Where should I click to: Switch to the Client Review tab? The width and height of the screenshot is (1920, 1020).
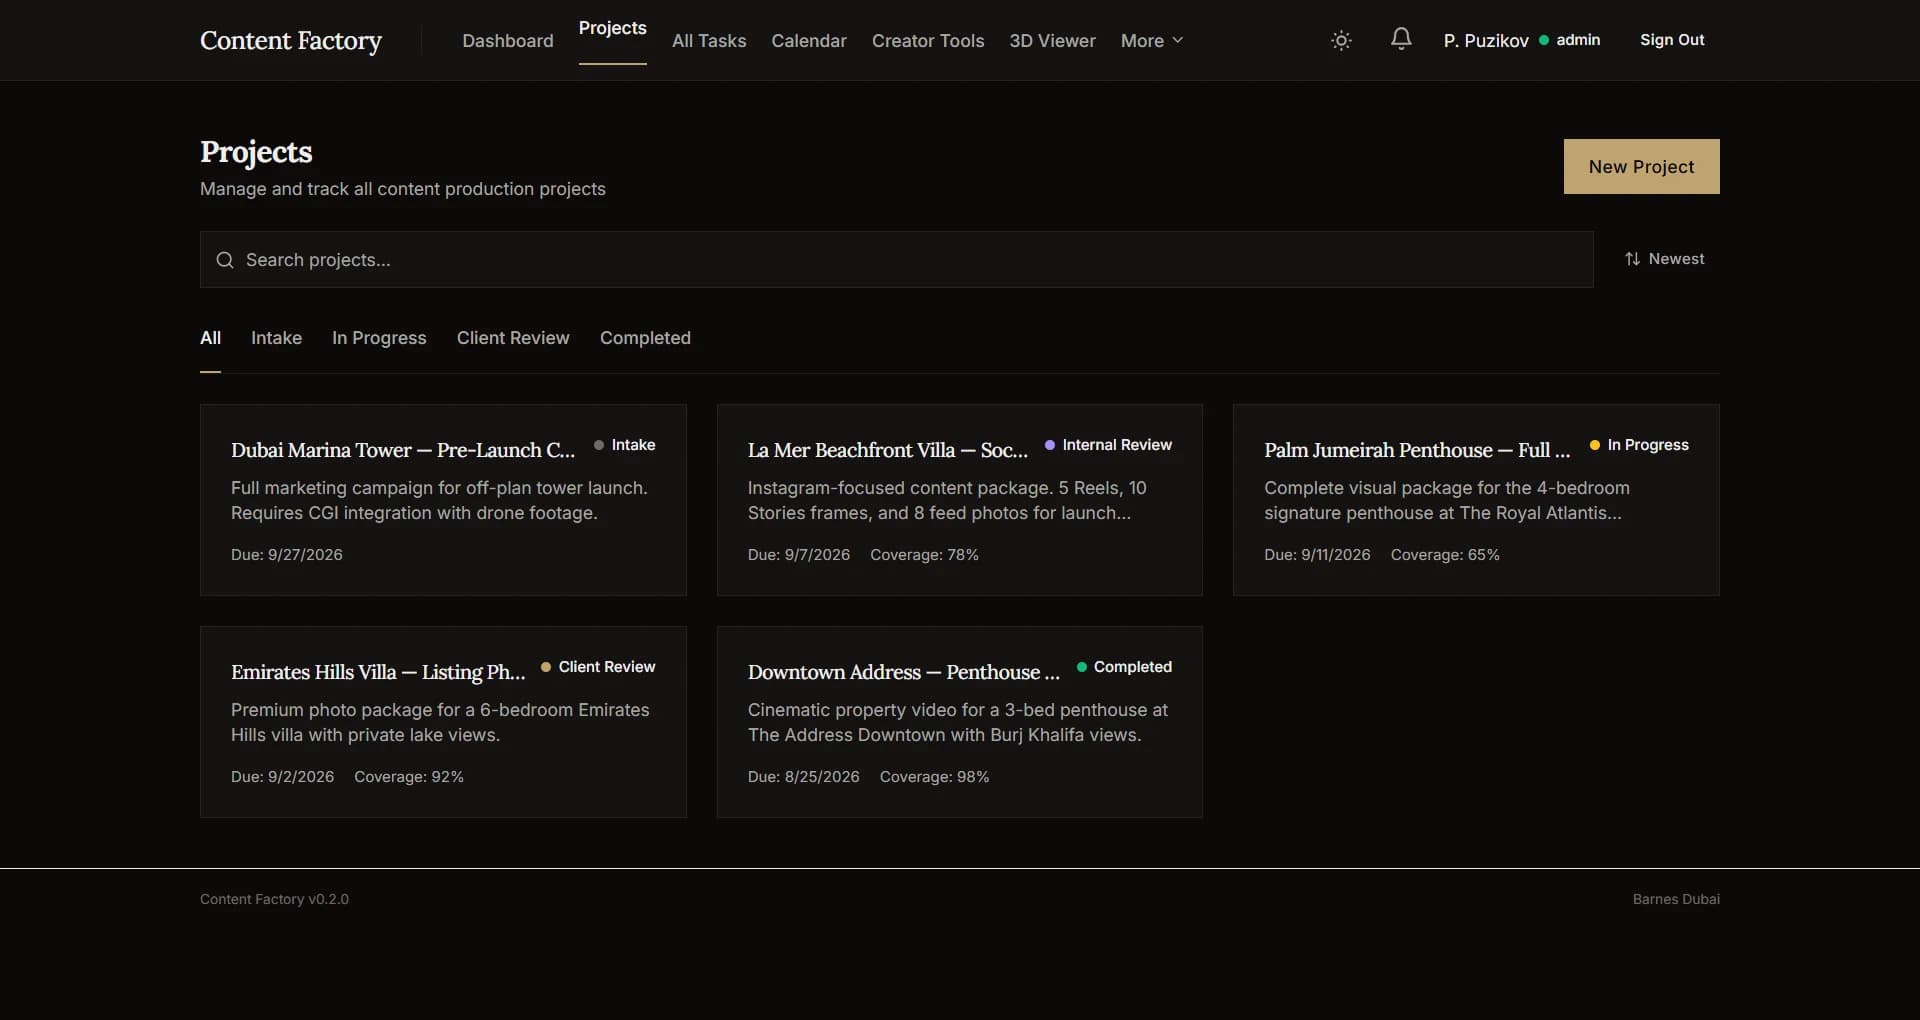(x=513, y=338)
